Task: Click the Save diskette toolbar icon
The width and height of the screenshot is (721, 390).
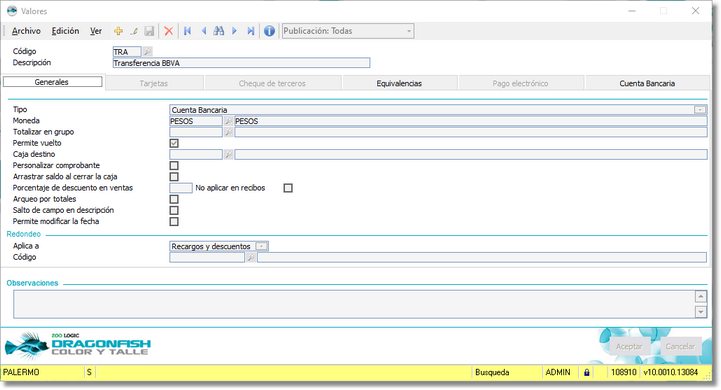Action: click(149, 31)
